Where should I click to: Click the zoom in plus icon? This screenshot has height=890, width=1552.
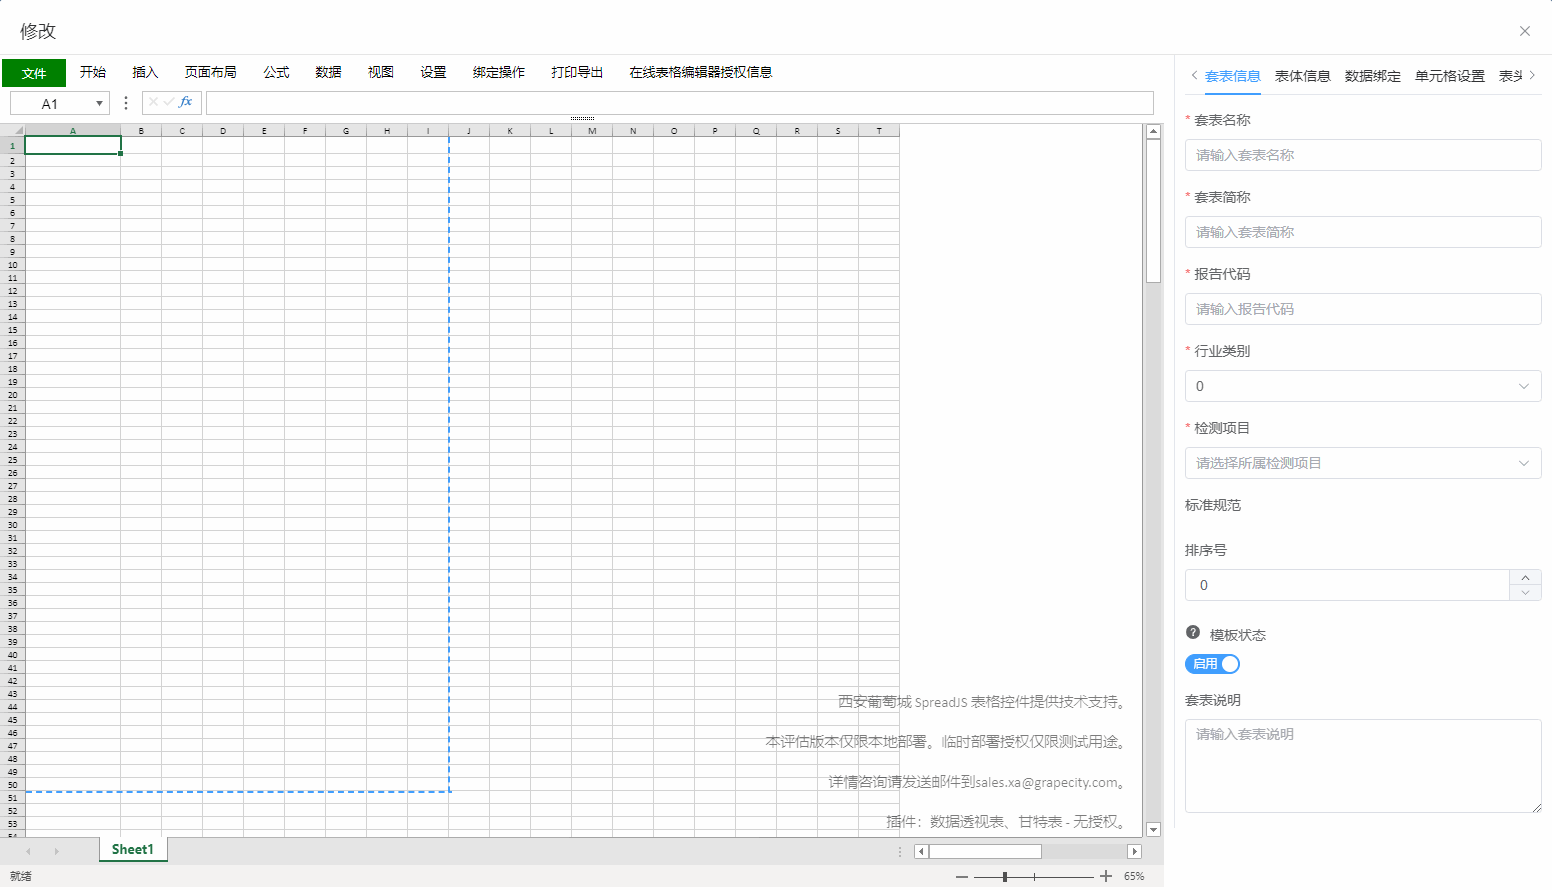[x=1106, y=877]
